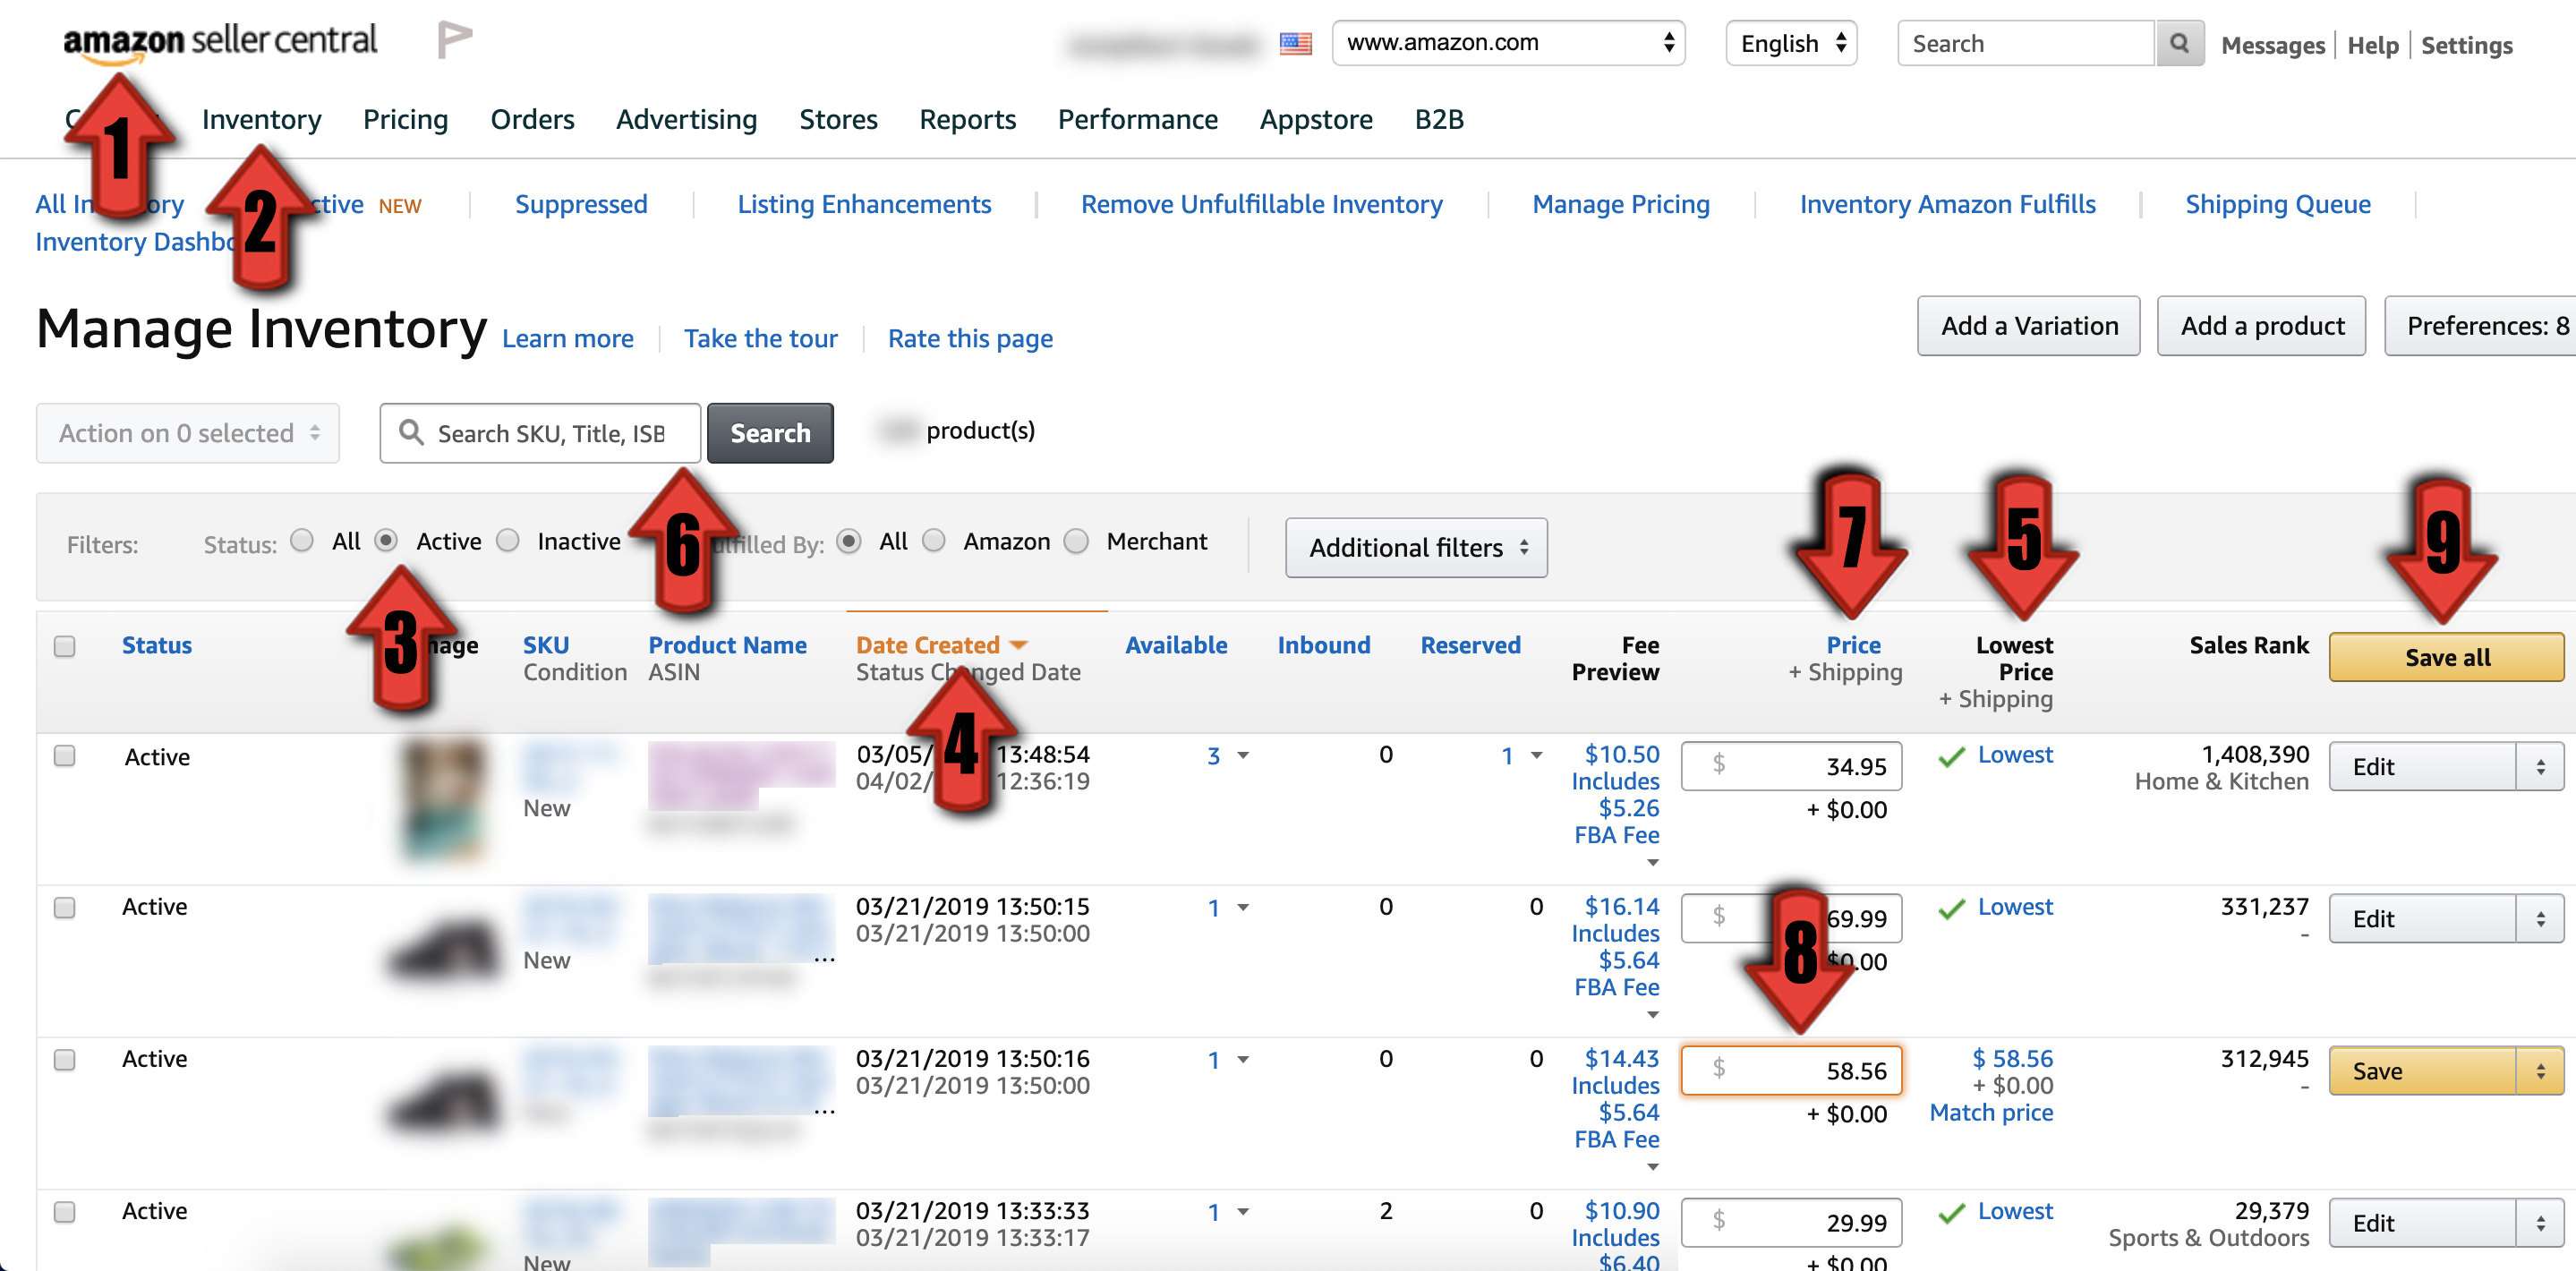
Task: Open the www.amazon.com marketplace dropdown
Action: click(1509, 43)
